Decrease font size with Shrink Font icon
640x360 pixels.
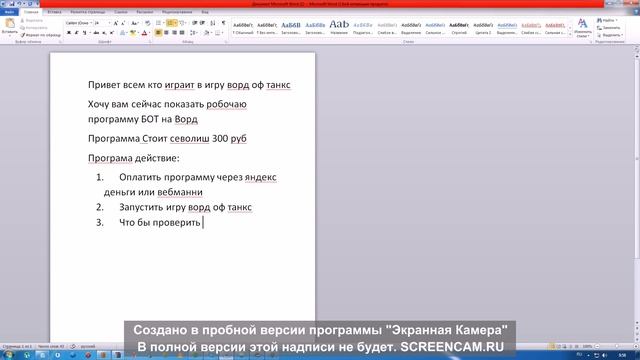(123, 23)
